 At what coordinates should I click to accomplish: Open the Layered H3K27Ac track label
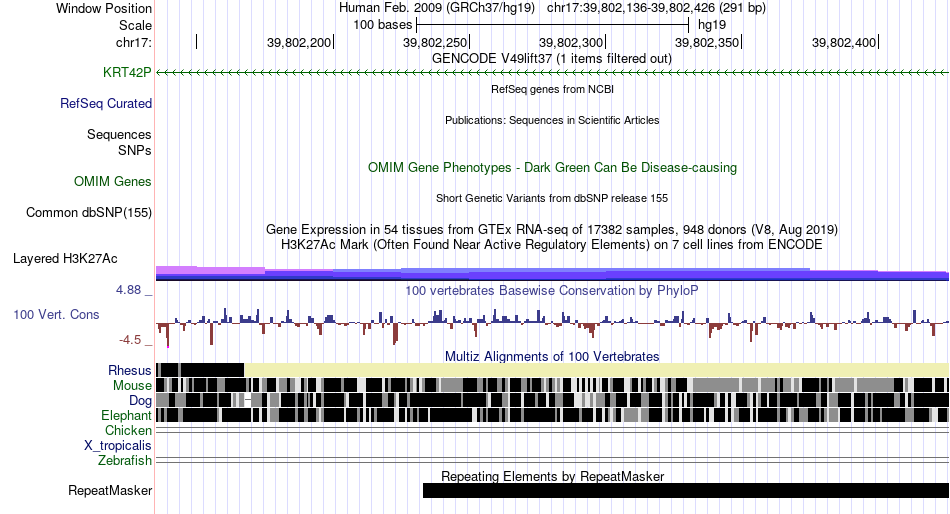click(x=65, y=259)
